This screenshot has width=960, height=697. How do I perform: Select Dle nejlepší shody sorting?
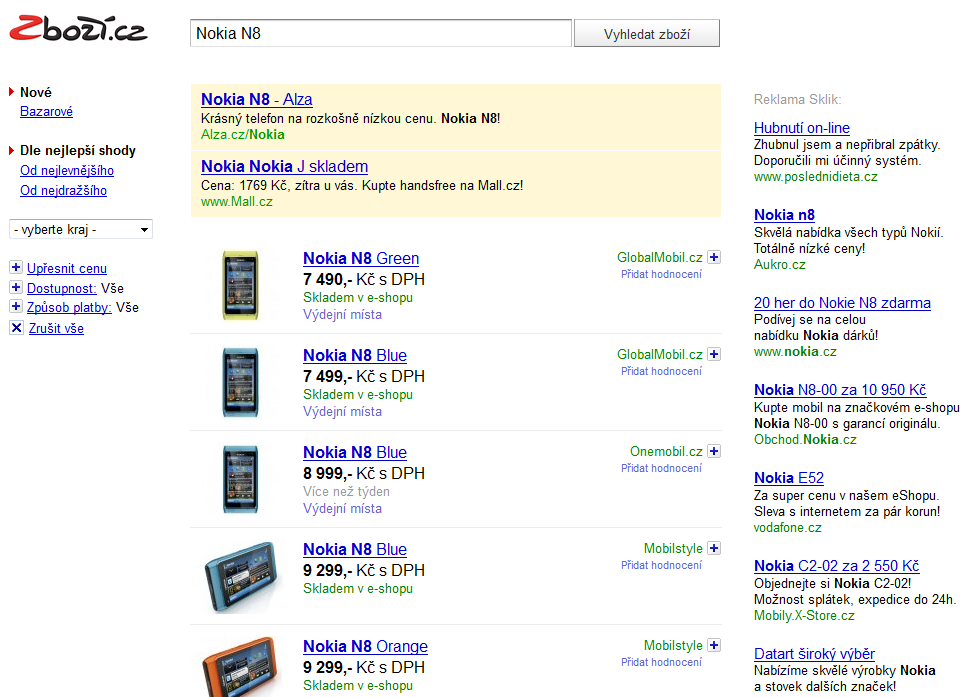coord(78,151)
